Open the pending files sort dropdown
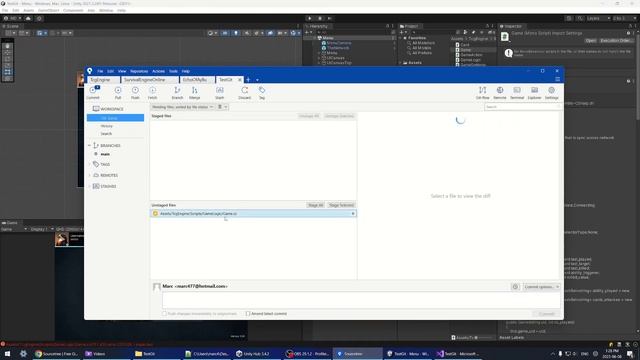Screen dimensions: 640x360 (182, 107)
